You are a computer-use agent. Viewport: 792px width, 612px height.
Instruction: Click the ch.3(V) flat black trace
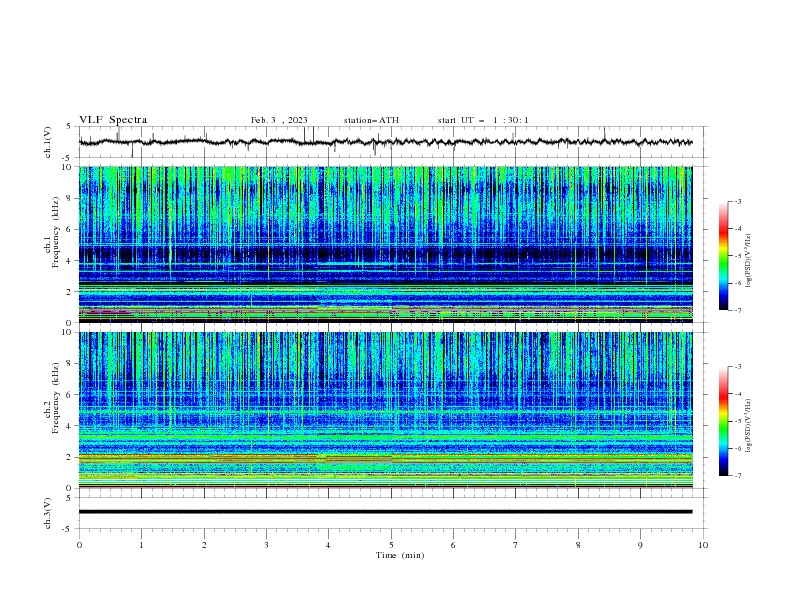(386, 512)
